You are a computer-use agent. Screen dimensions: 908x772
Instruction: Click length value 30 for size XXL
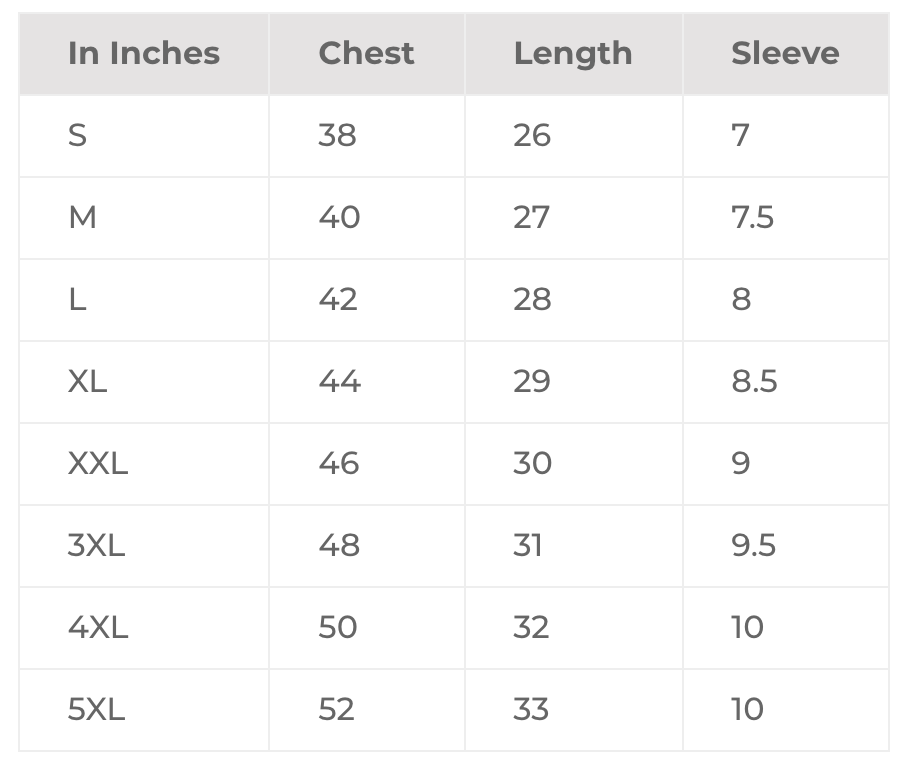pyautogui.click(x=532, y=463)
